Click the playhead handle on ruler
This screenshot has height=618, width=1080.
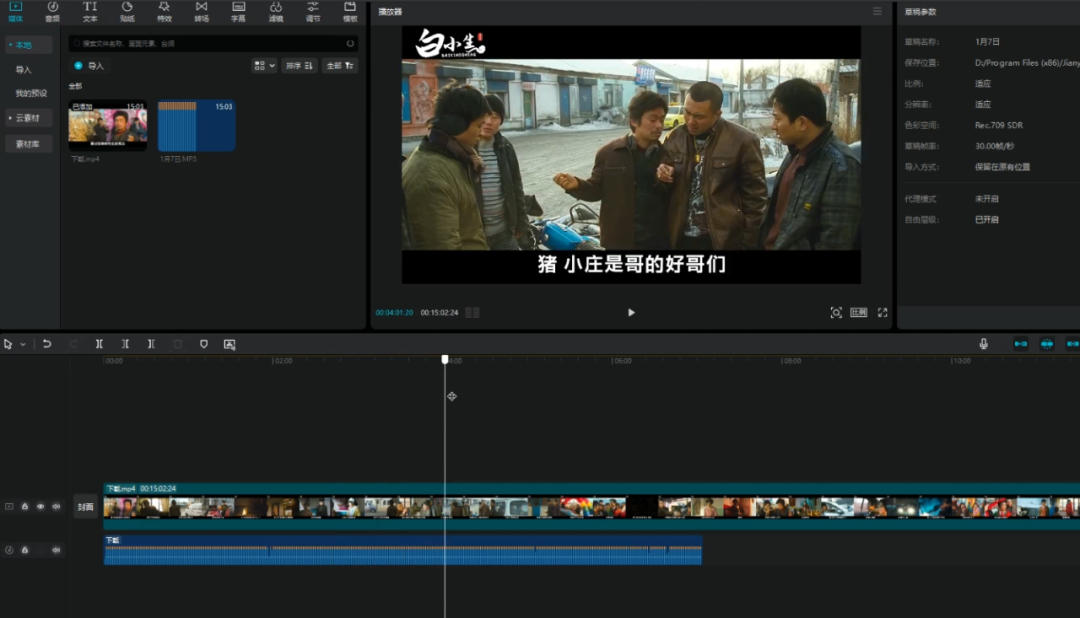pyautogui.click(x=445, y=360)
